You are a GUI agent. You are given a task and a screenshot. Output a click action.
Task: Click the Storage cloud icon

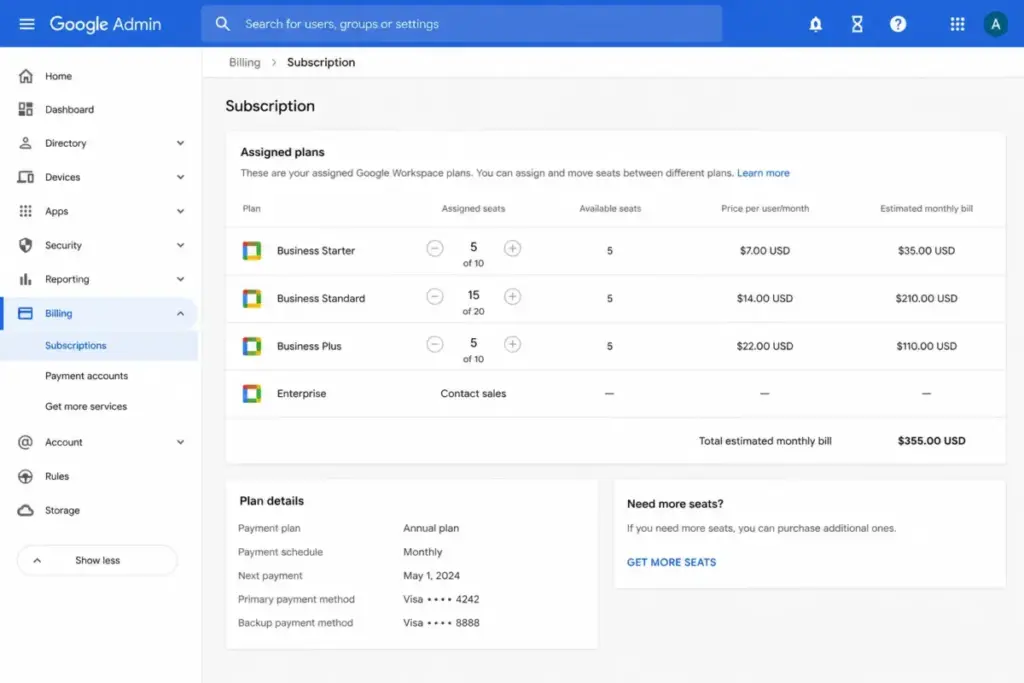point(25,510)
